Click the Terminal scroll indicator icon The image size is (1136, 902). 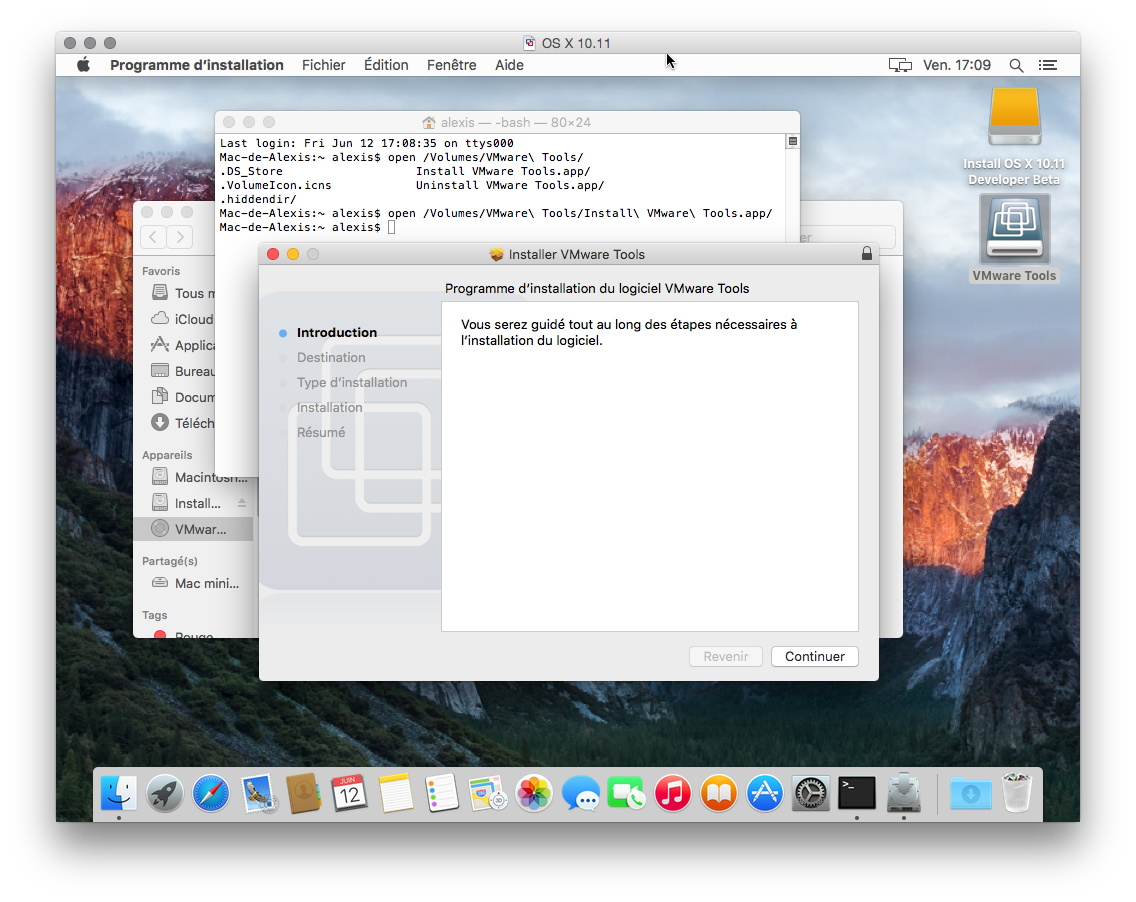coord(793,142)
